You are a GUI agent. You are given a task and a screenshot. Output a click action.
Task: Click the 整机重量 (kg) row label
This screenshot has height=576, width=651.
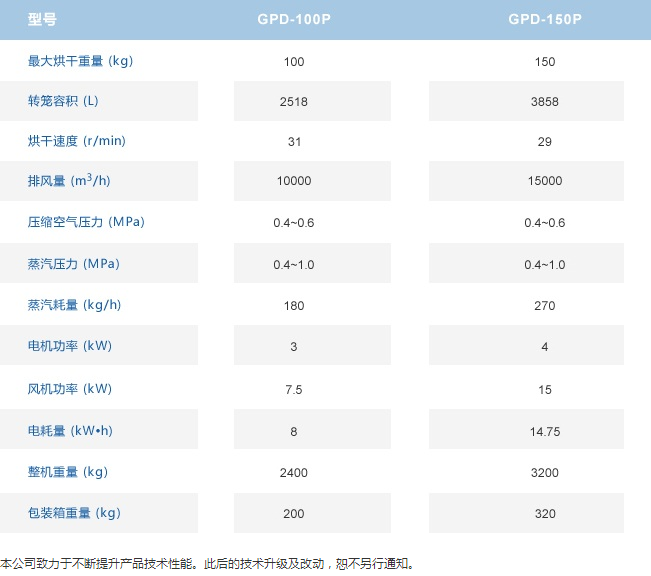pyautogui.click(x=68, y=472)
